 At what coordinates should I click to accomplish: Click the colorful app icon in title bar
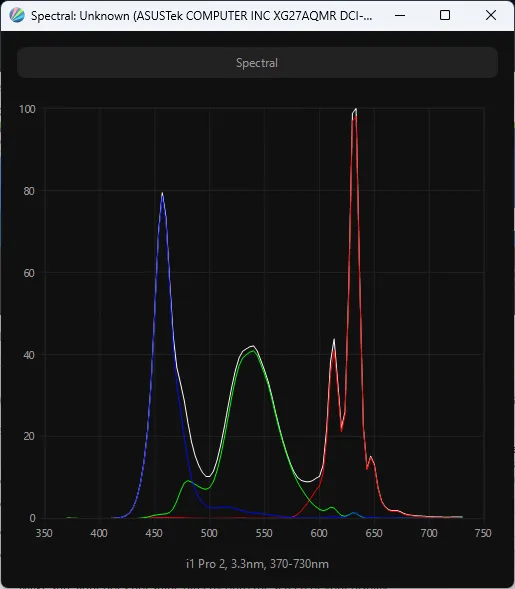(17, 15)
